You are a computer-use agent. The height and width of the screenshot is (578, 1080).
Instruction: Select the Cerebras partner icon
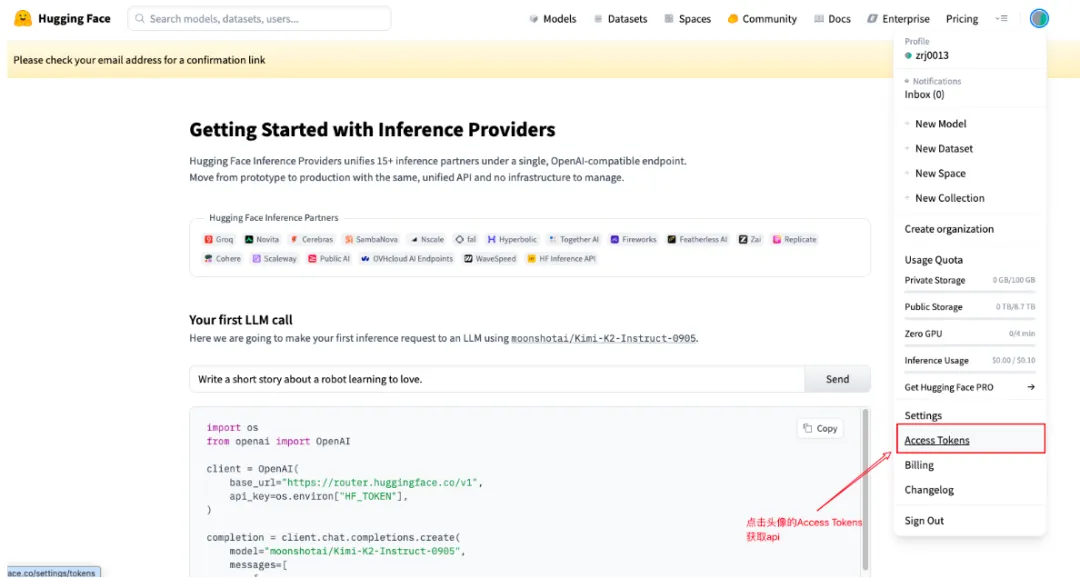pos(294,240)
